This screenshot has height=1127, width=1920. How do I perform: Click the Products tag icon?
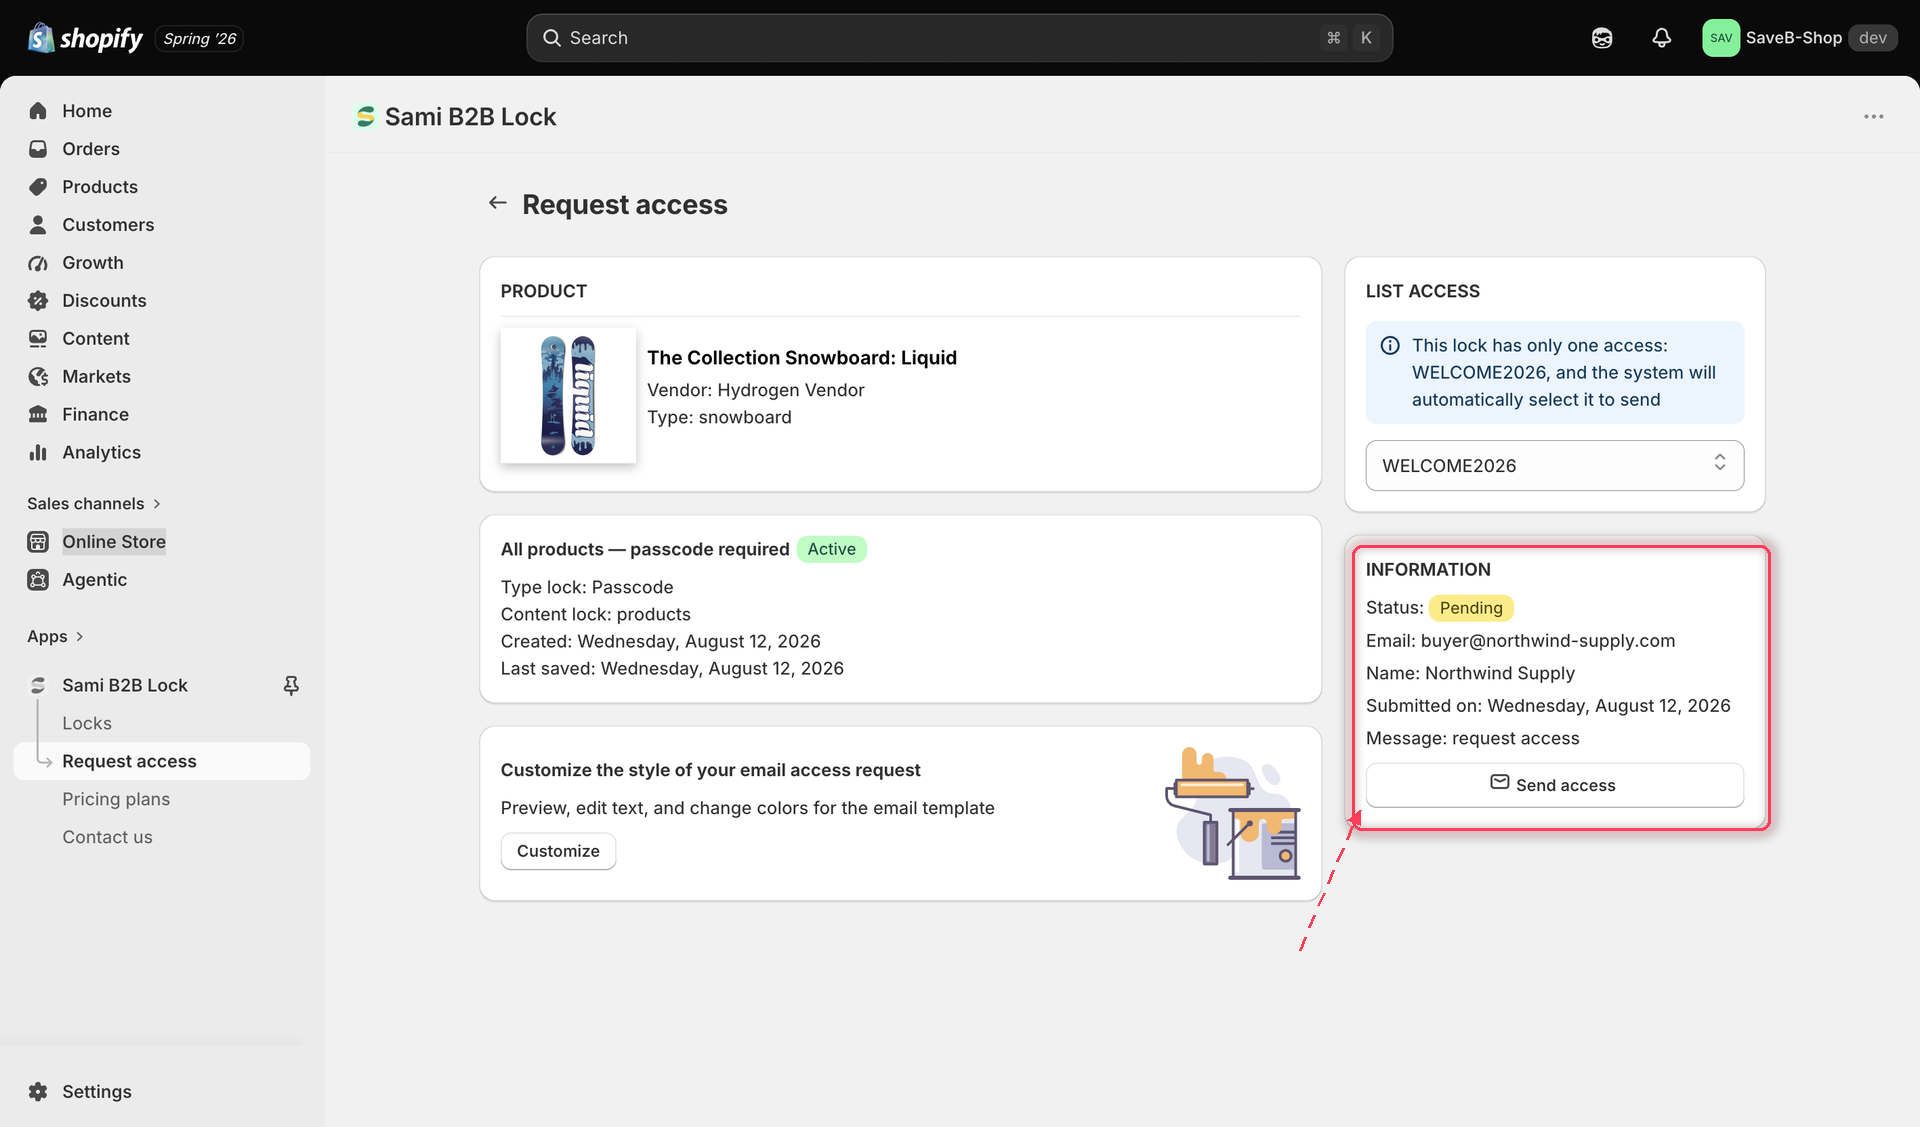click(x=38, y=187)
